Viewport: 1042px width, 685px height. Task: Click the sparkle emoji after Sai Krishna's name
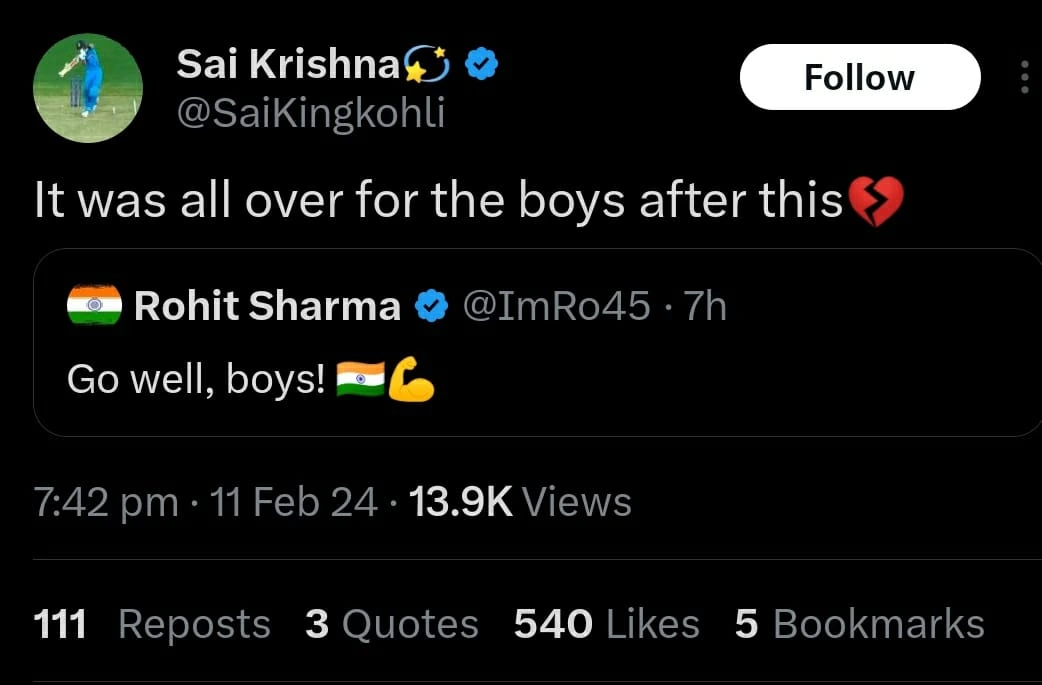click(427, 66)
